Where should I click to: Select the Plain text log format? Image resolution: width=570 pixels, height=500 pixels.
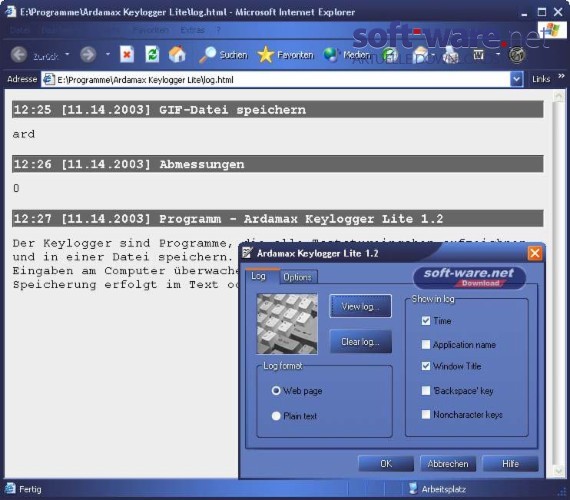coord(276,416)
